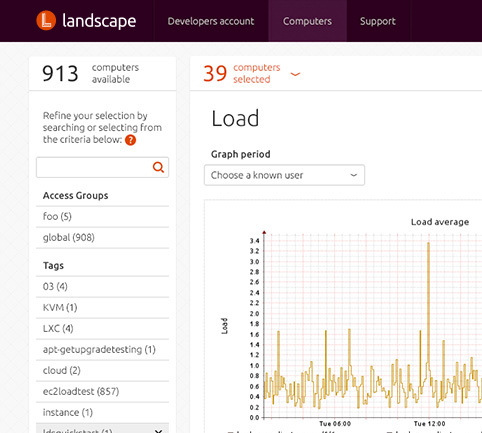Open the Graph period dropdown

[284, 175]
